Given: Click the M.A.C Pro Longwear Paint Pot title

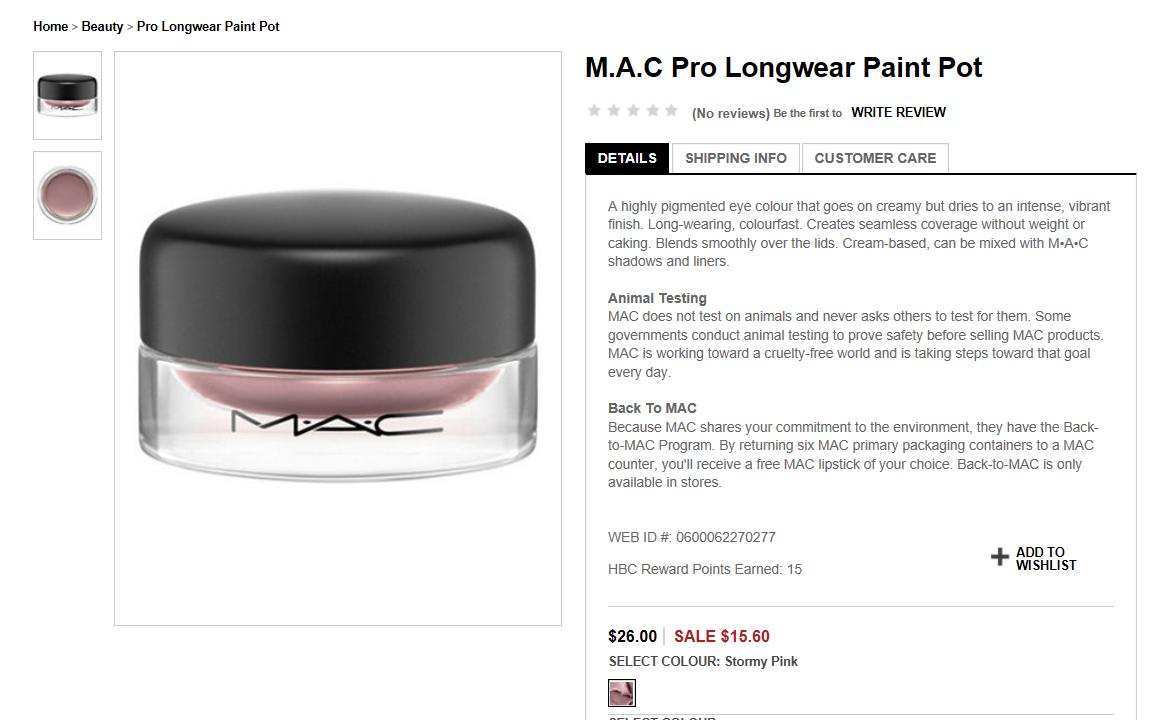Looking at the screenshot, I should point(783,67).
